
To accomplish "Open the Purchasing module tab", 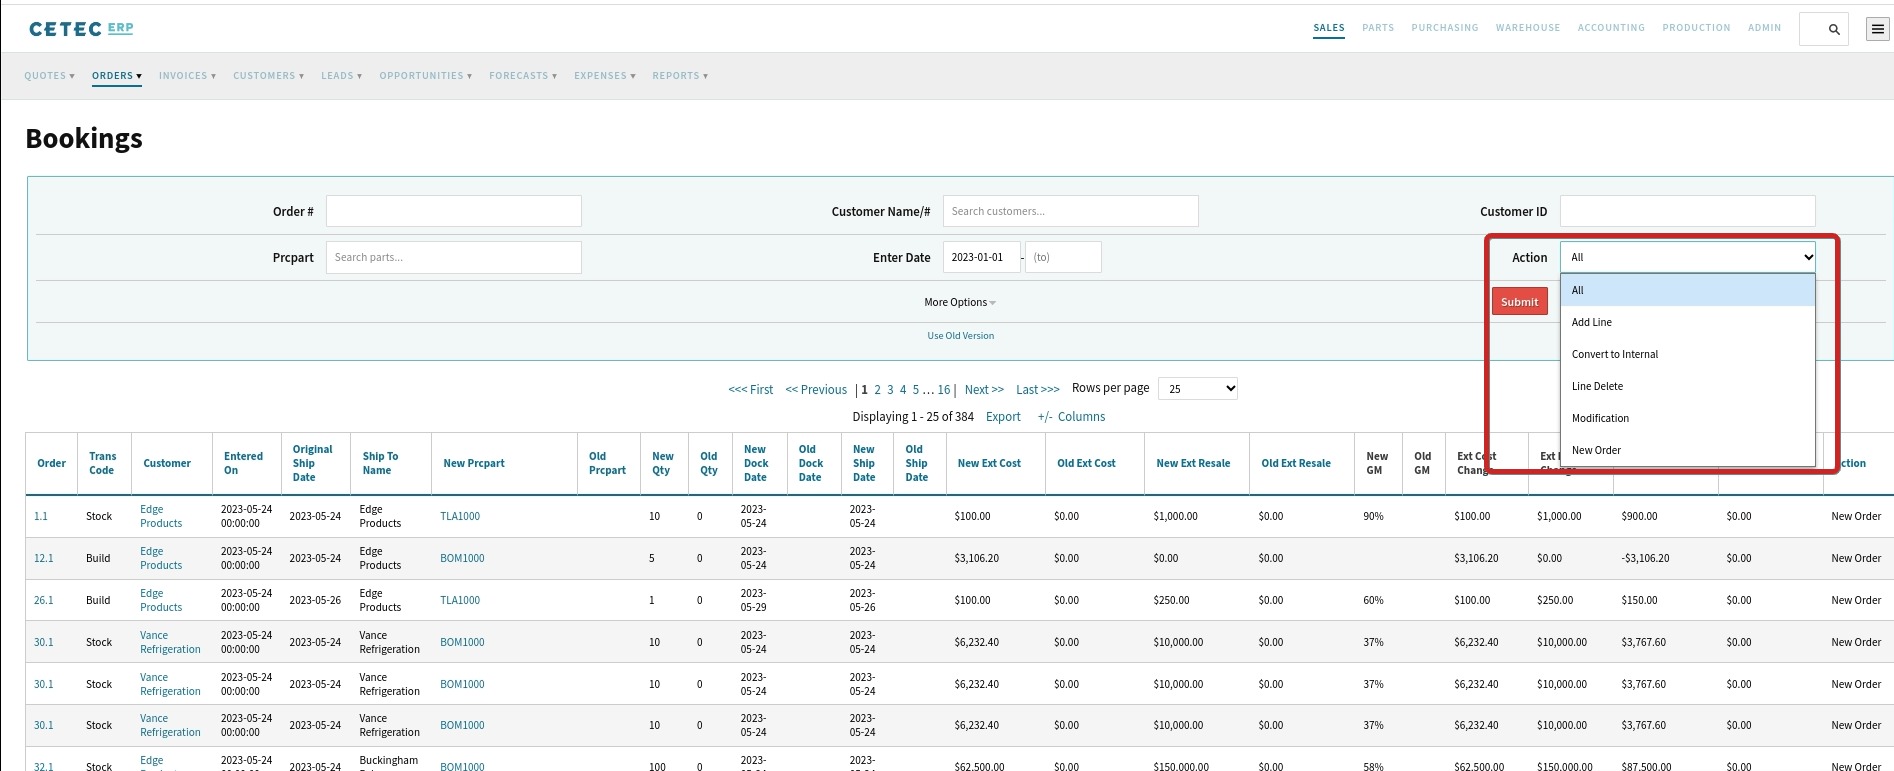I will [1445, 28].
